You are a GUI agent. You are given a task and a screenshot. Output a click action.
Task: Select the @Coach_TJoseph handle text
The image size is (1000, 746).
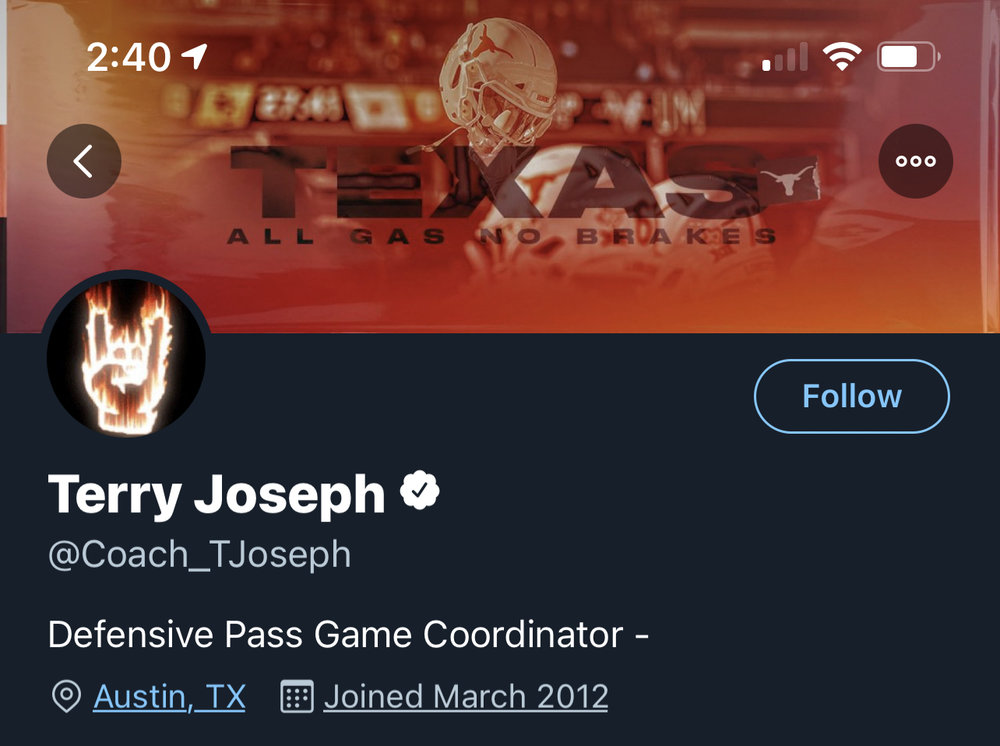(x=199, y=555)
